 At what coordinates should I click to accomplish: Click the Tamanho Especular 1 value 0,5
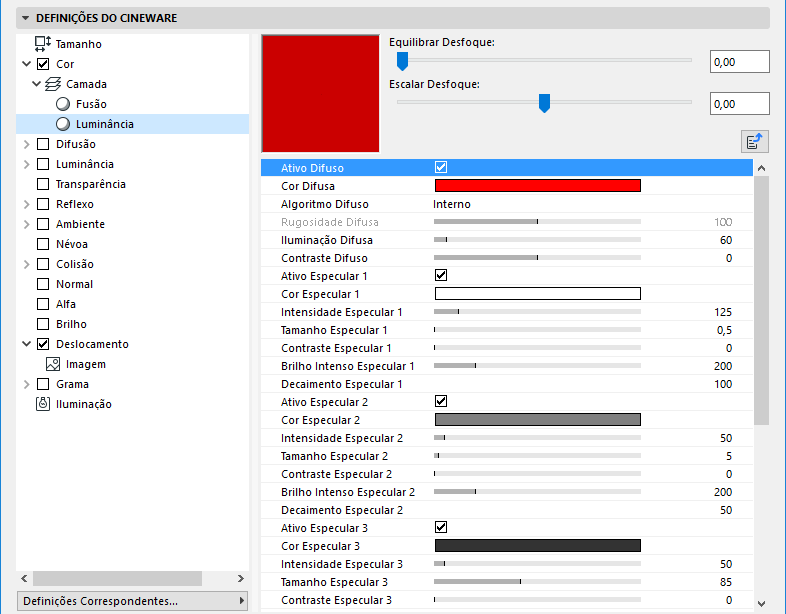[724, 330]
